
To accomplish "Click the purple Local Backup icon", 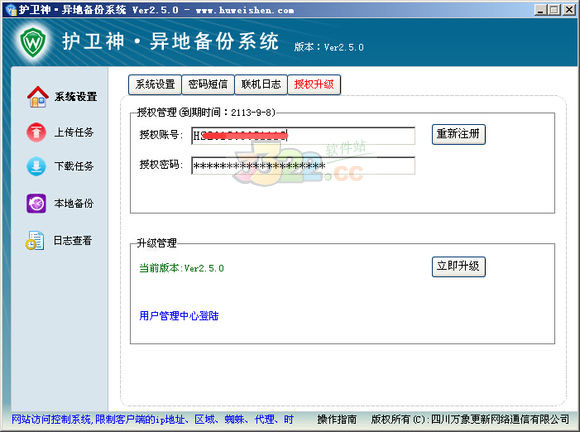I will click(36, 203).
